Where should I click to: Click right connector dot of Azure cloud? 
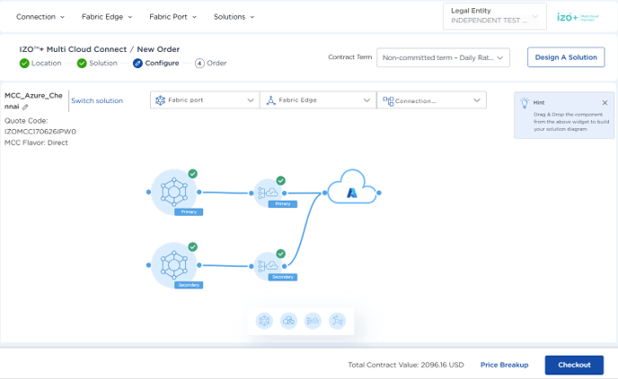coord(379,193)
